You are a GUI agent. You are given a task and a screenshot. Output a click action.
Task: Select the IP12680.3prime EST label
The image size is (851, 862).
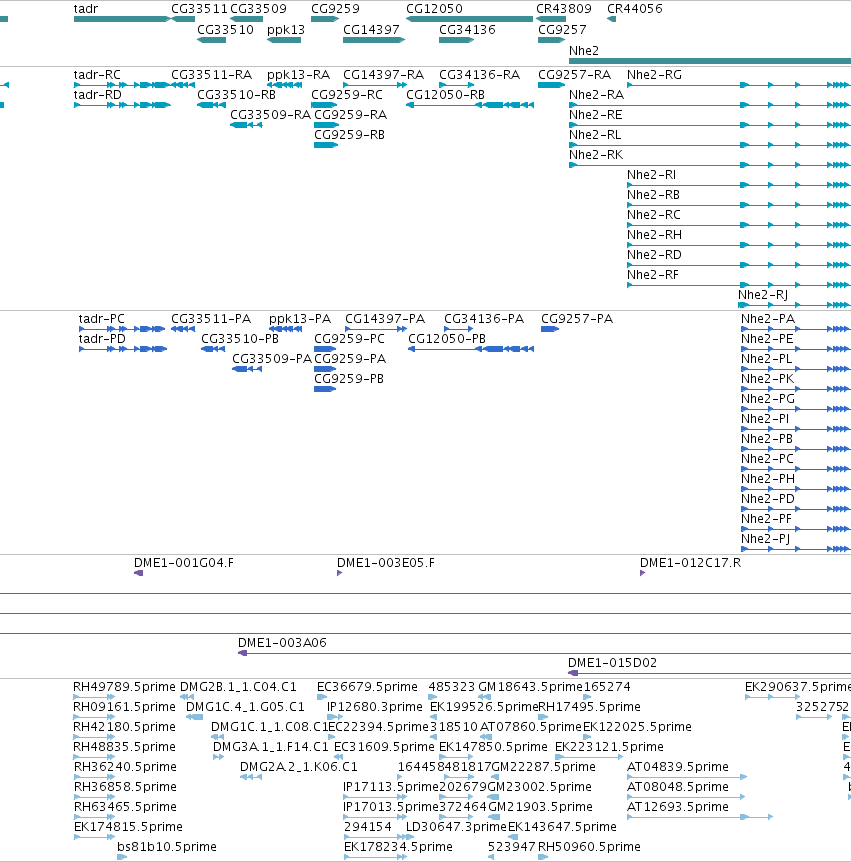[375, 706]
